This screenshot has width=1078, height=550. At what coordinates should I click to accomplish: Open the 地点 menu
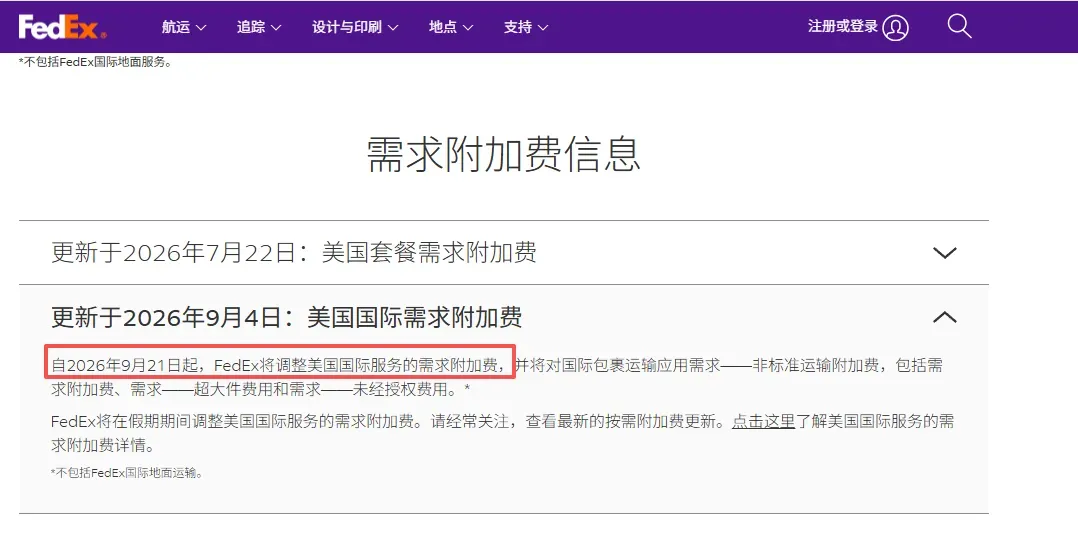click(451, 27)
